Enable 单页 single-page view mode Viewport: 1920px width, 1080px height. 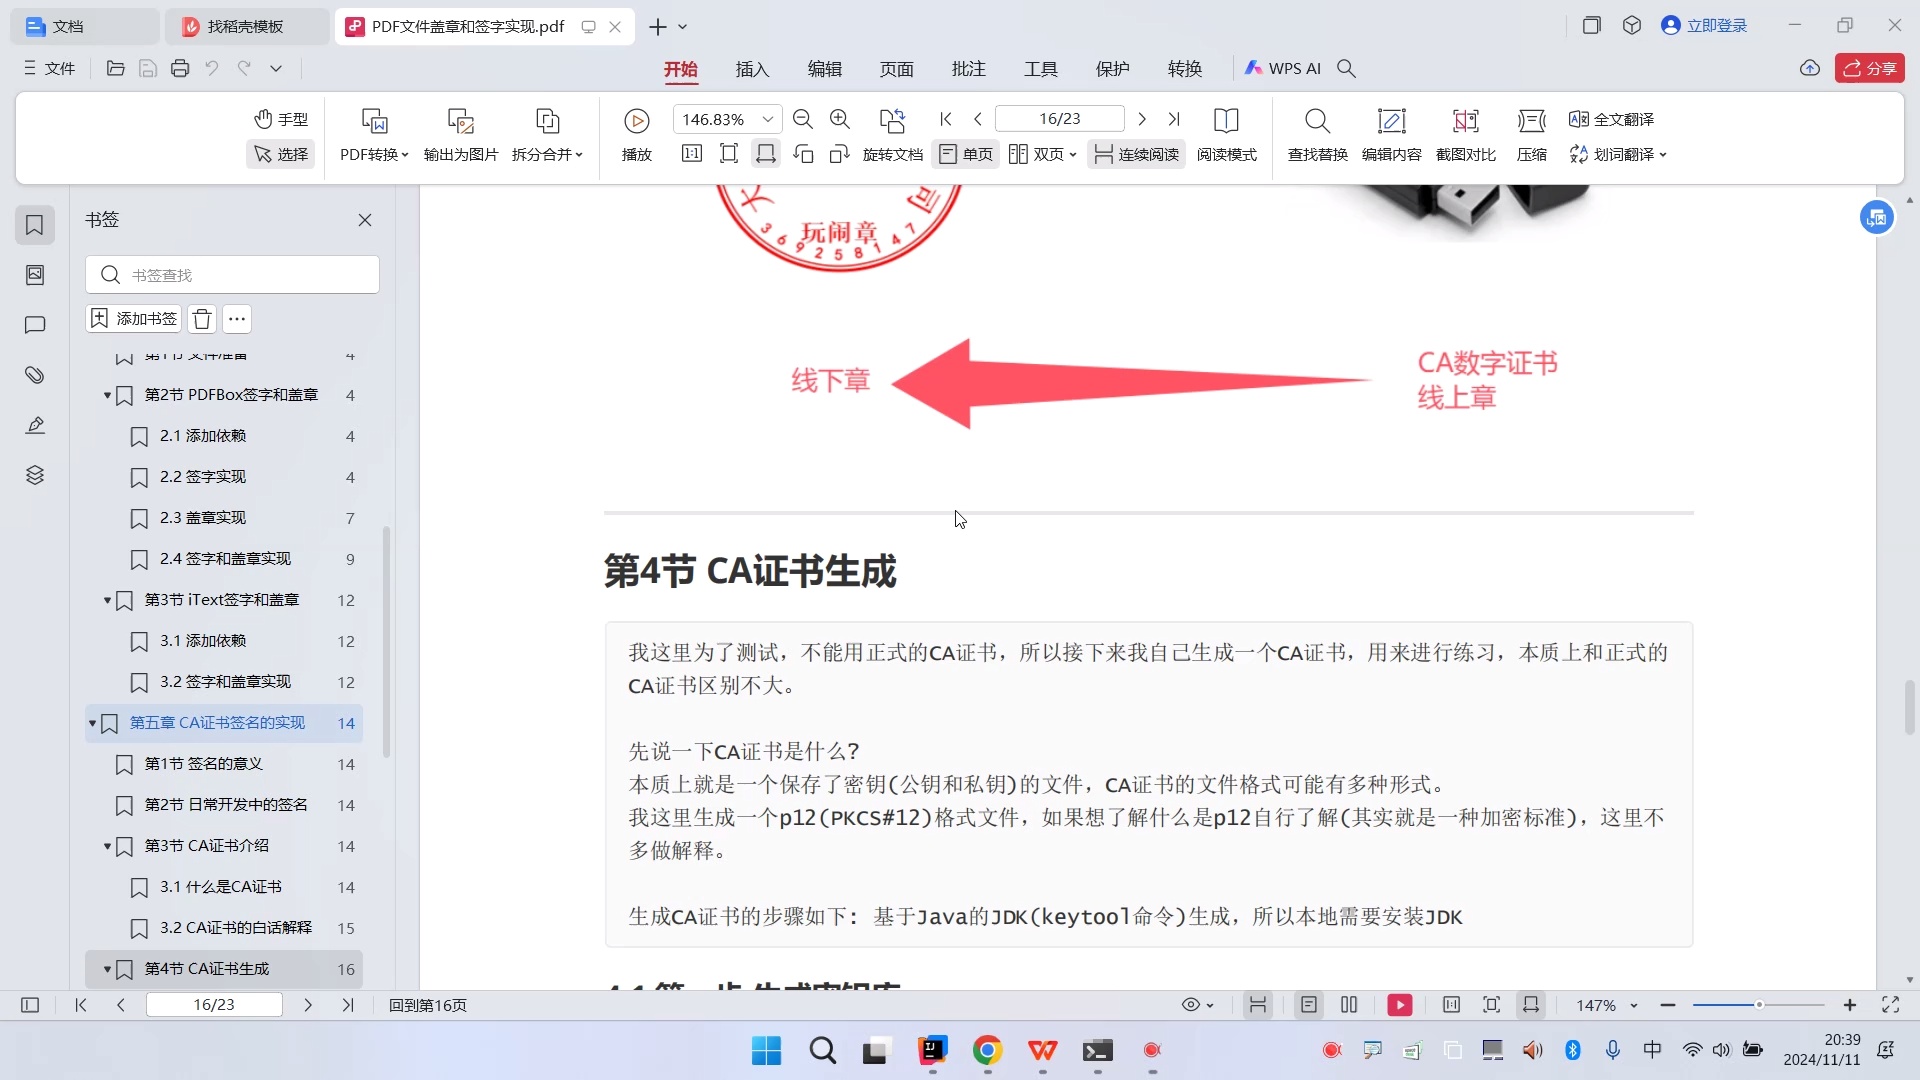tap(964, 154)
